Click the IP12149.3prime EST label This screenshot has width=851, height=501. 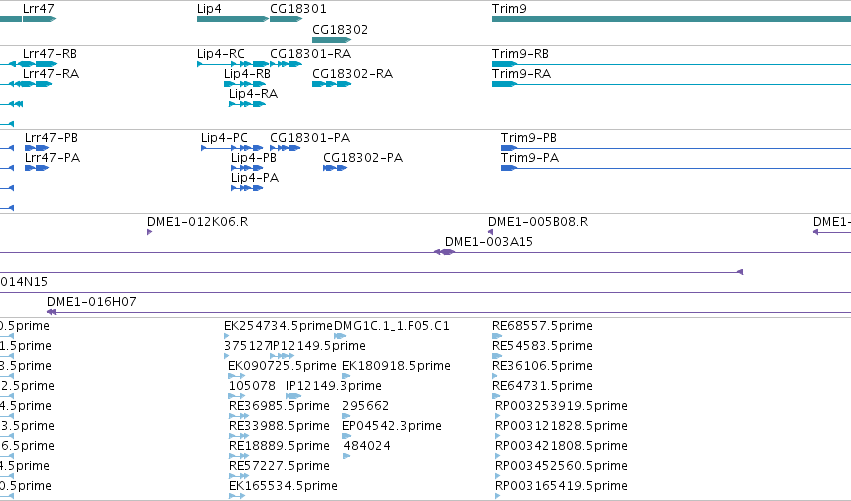click(334, 386)
